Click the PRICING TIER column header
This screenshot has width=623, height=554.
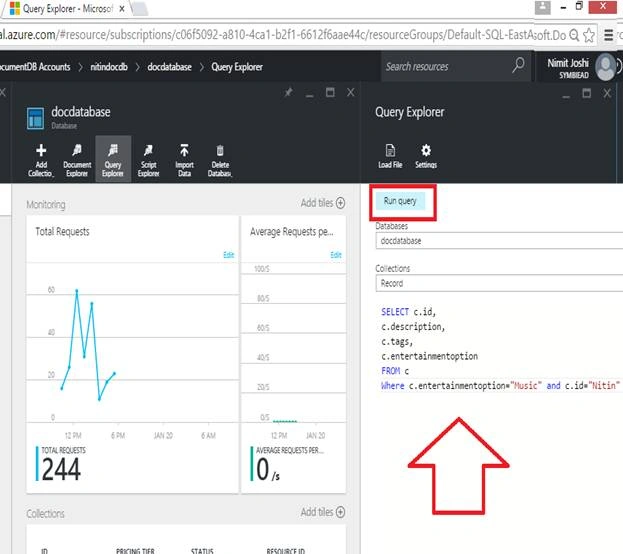pyautogui.click(x=135, y=551)
